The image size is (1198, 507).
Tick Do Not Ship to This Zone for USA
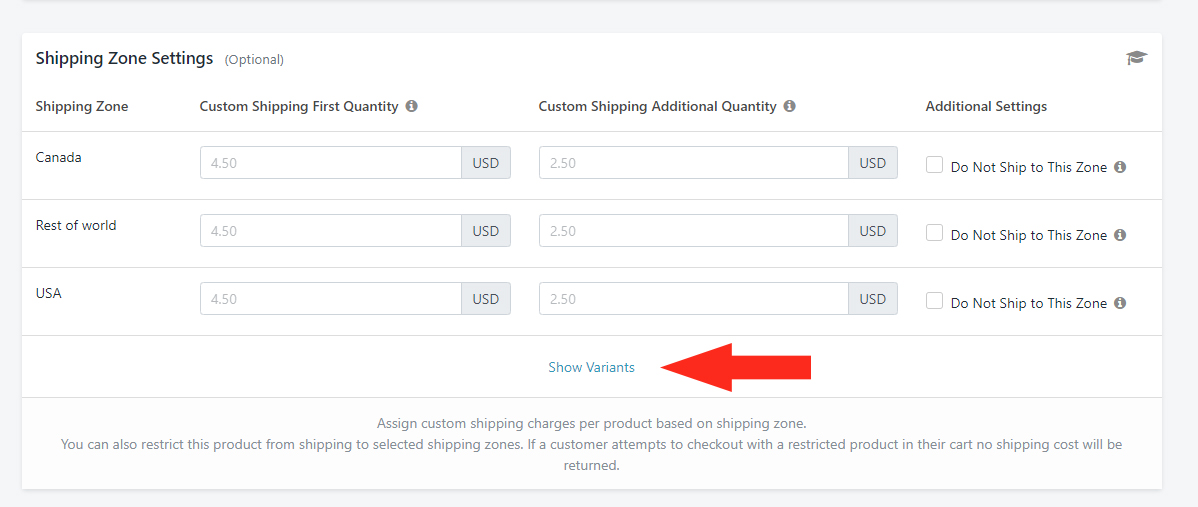pos(934,301)
